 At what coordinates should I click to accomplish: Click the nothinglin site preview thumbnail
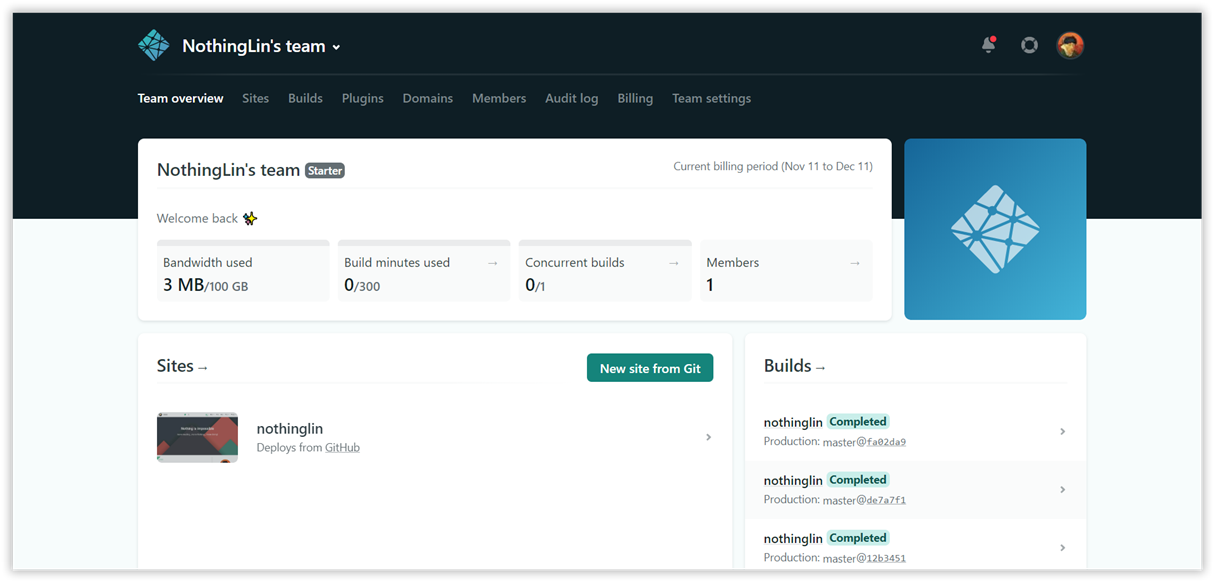point(197,437)
